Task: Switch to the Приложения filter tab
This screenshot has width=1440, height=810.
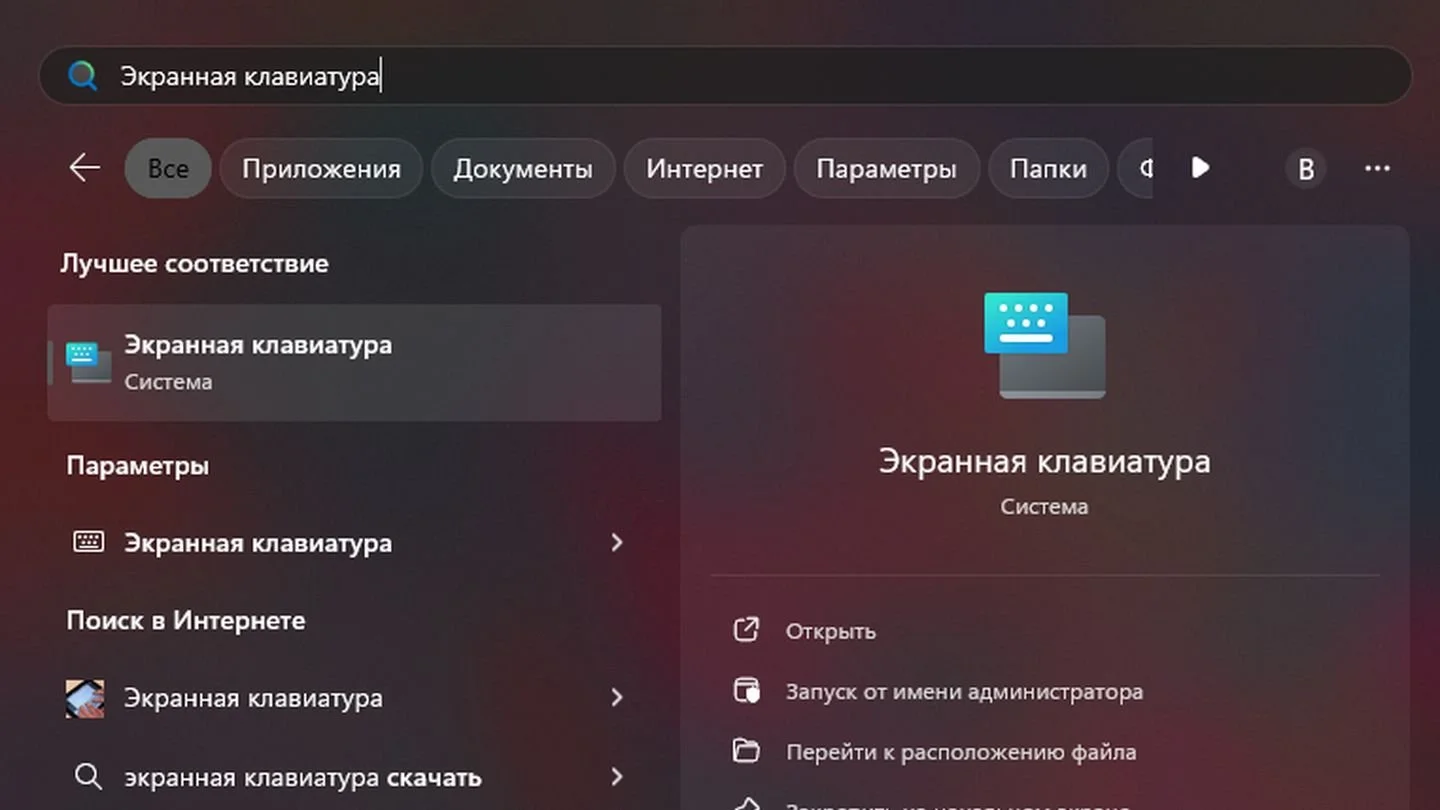Action: click(321, 168)
